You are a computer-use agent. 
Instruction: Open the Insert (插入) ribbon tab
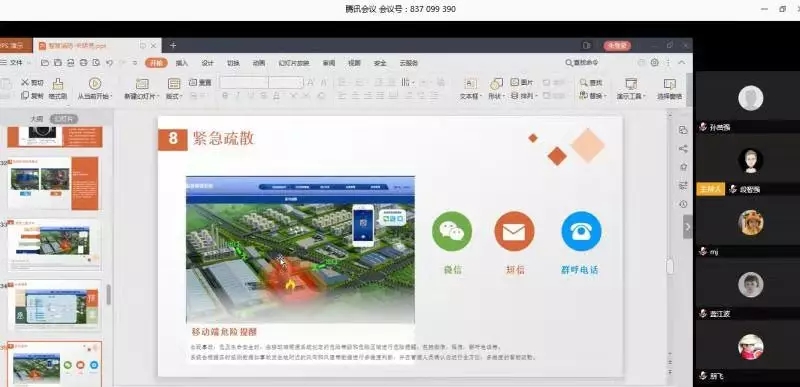click(x=182, y=63)
